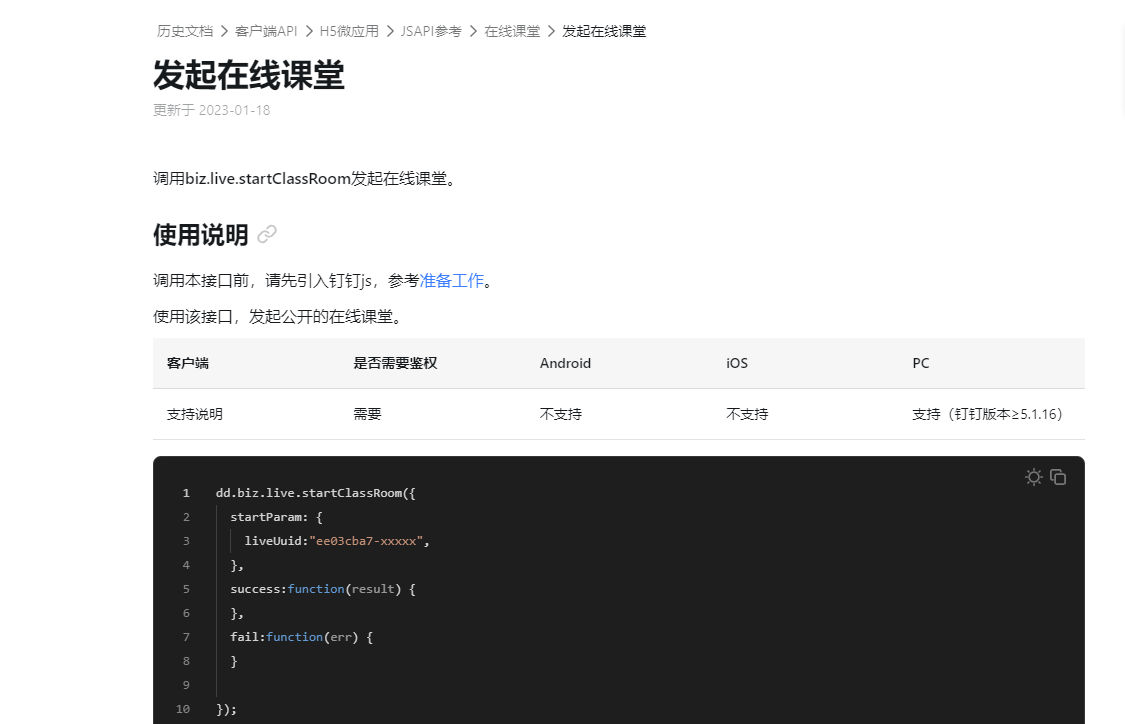This screenshot has height=724, width=1125.
Task: Open H5微应用 breadcrumb
Action: coord(349,31)
